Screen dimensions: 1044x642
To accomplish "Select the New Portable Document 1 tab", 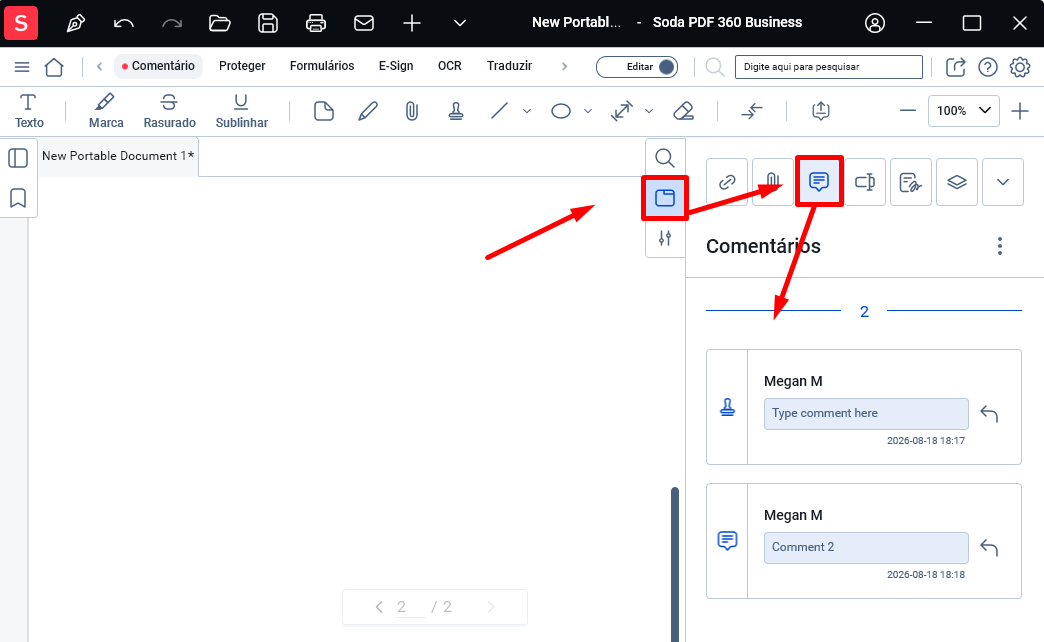I will (x=118, y=156).
